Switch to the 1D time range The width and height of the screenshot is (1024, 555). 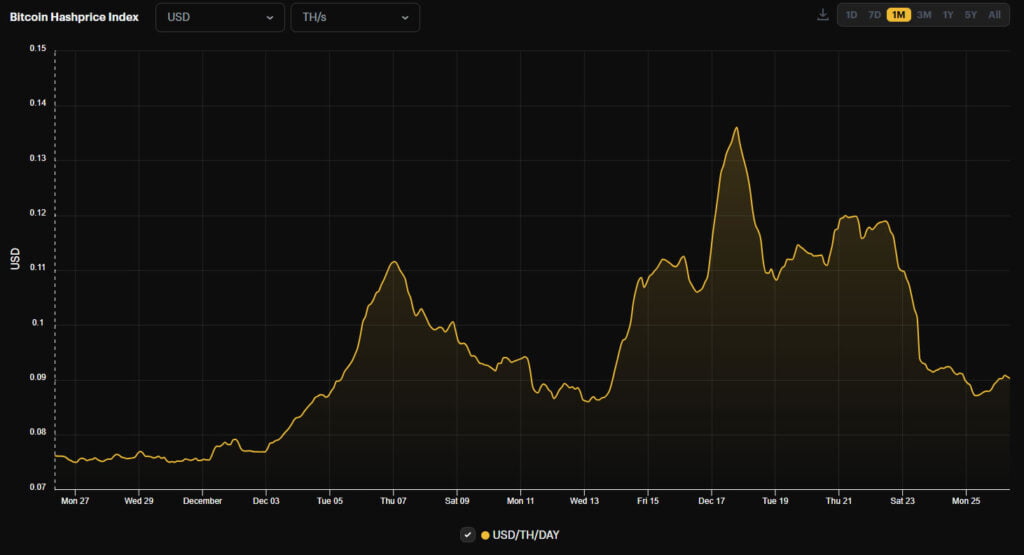851,15
